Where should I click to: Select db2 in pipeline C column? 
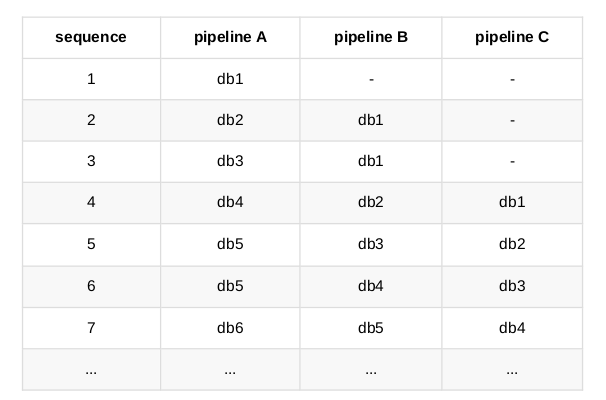coord(511,244)
